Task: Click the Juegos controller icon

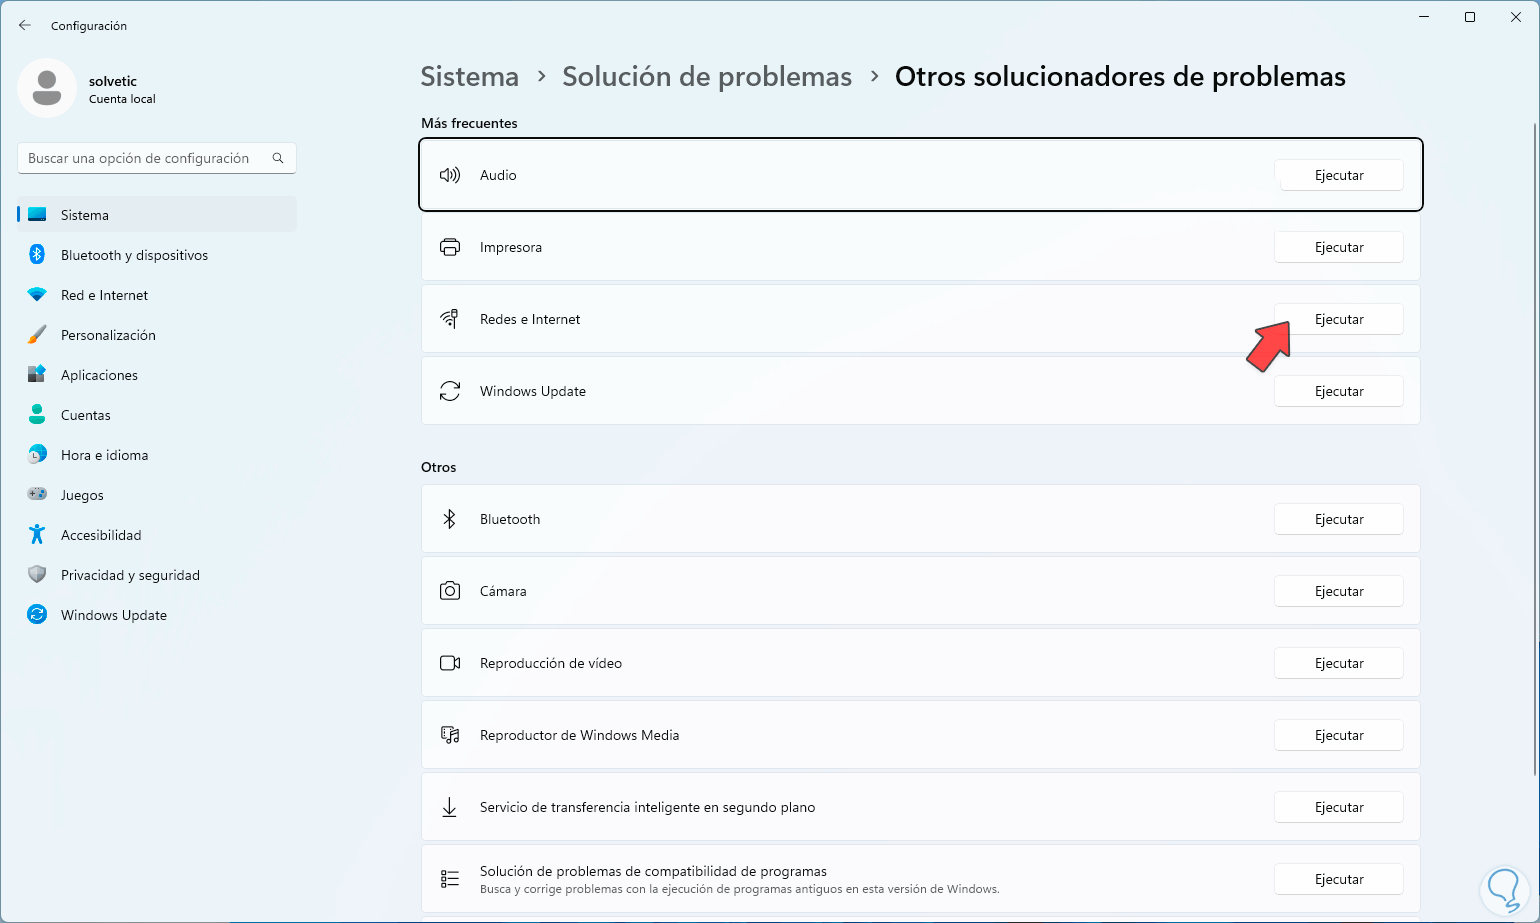Action: coord(37,495)
